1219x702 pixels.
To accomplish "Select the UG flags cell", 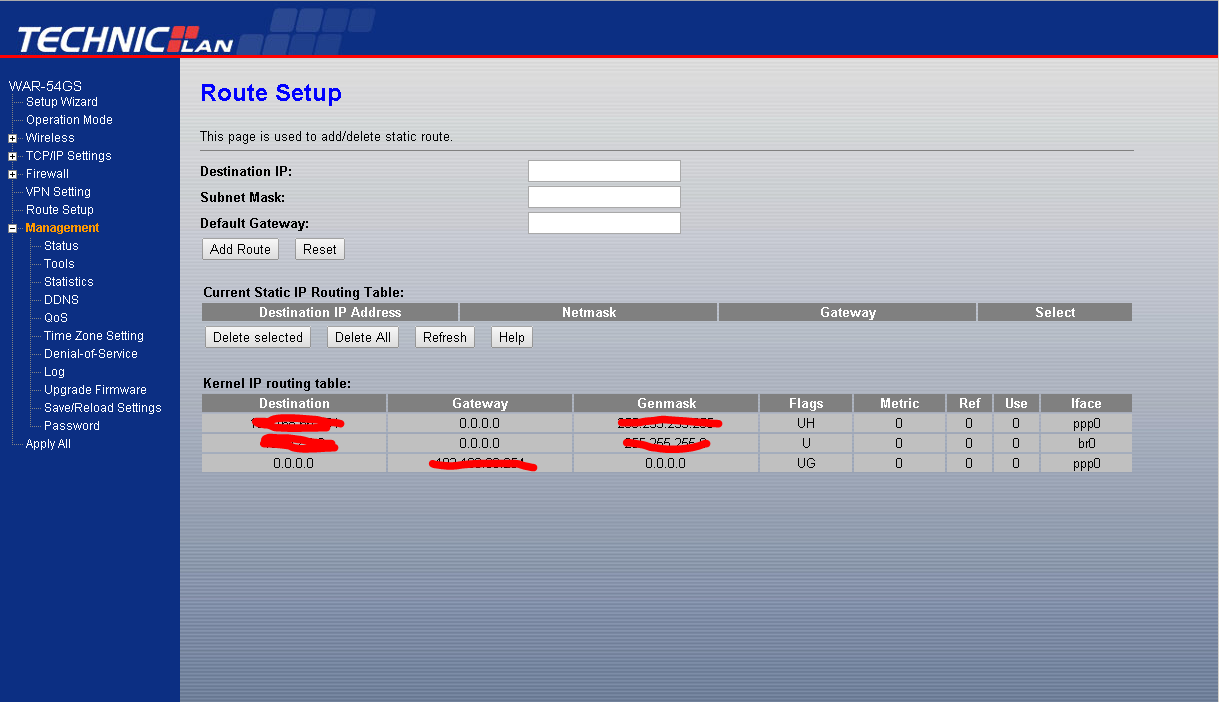I will tap(806, 463).
